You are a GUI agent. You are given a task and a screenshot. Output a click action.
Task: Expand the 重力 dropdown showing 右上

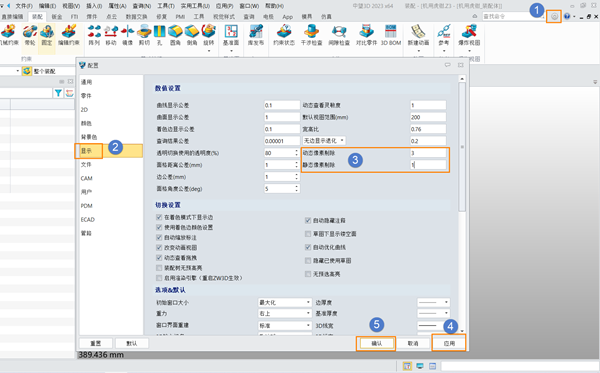[285, 313]
